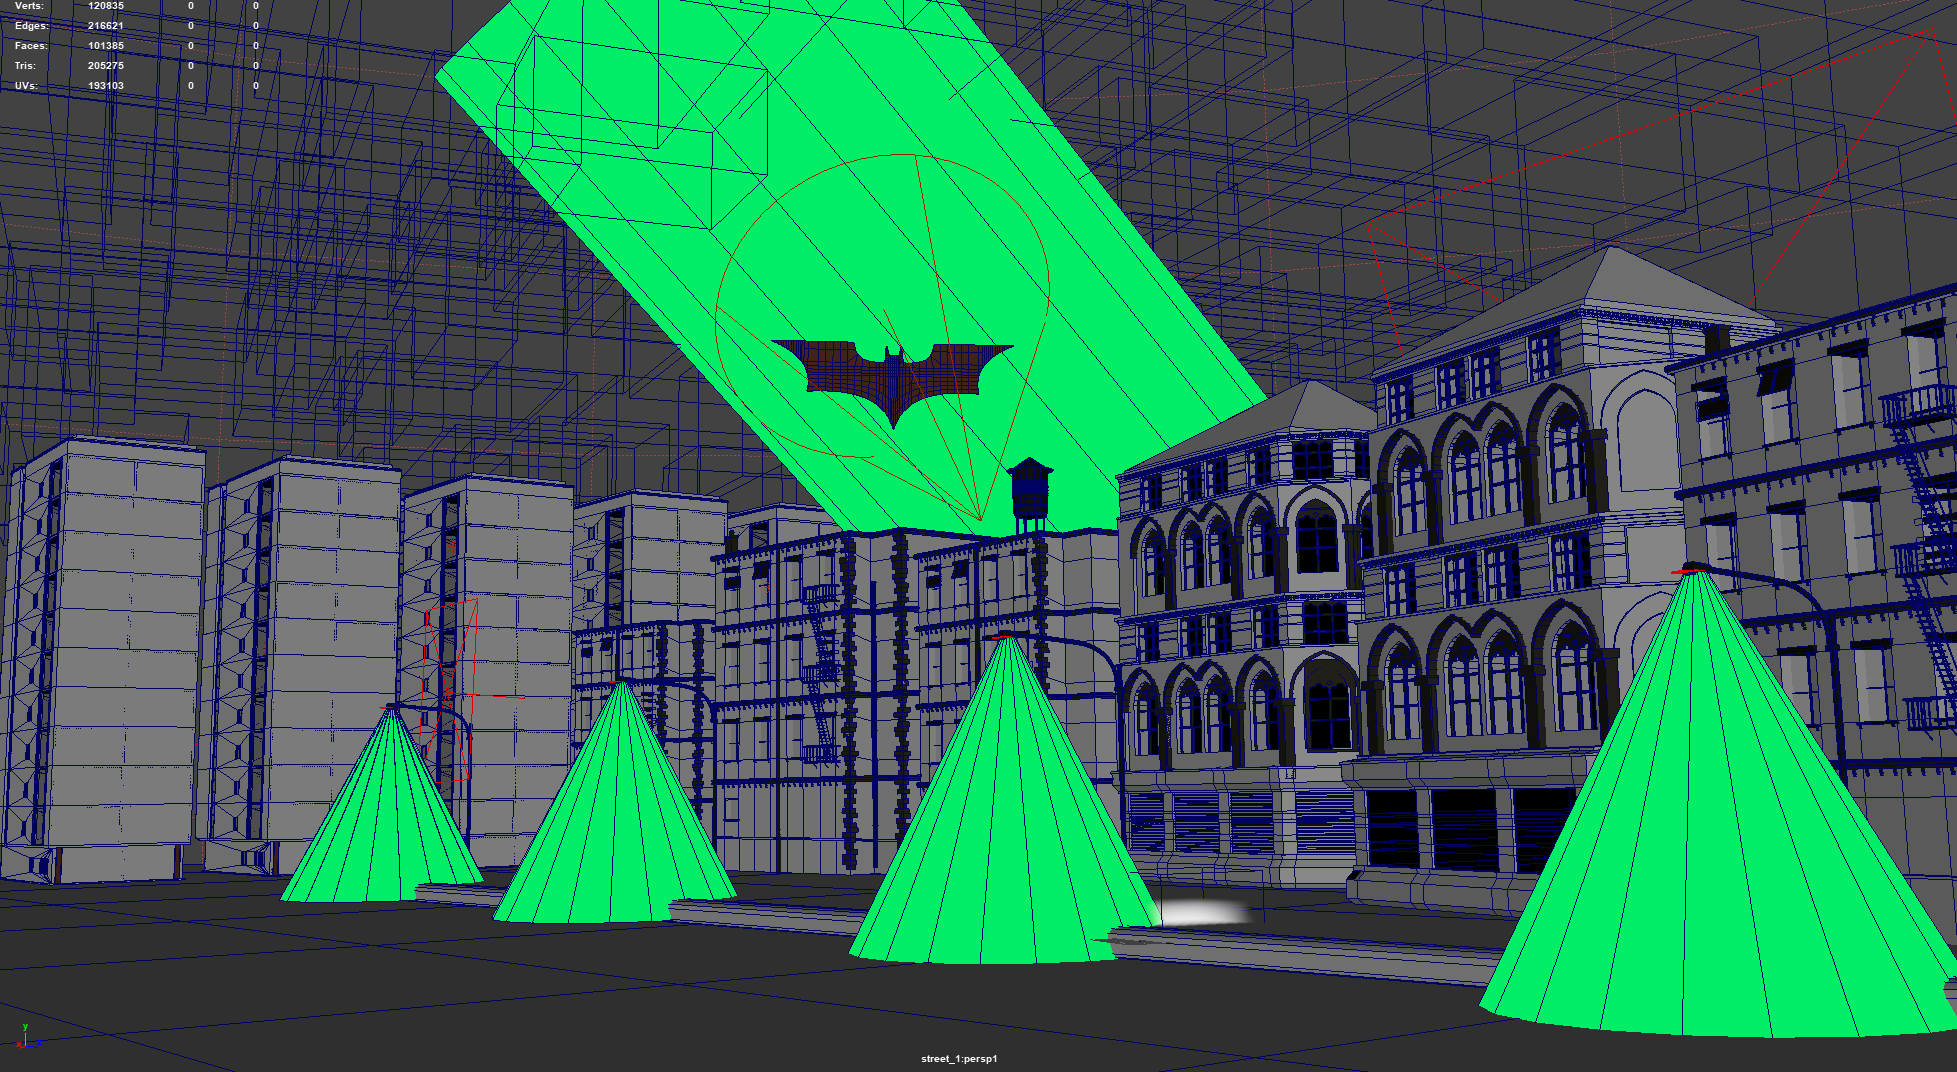
Task: Click the Faces count value 101385
Action: [x=106, y=46]
